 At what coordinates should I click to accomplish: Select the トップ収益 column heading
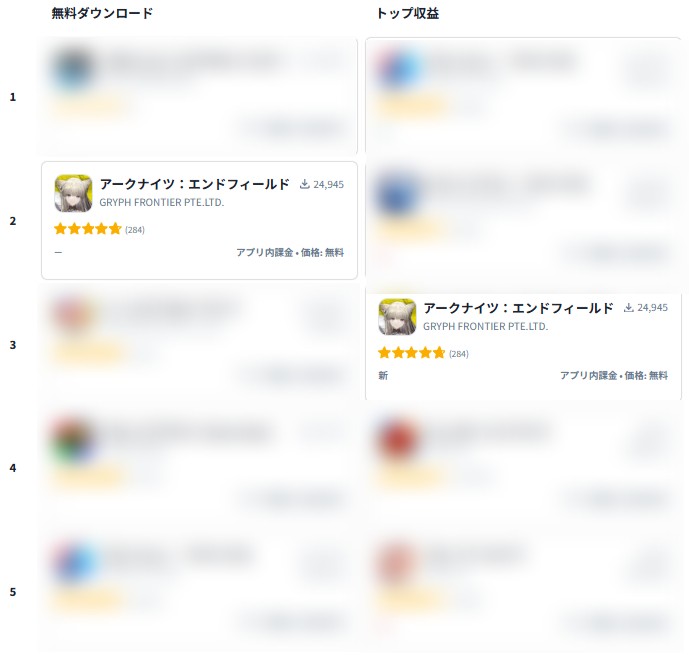coord(407,13)
